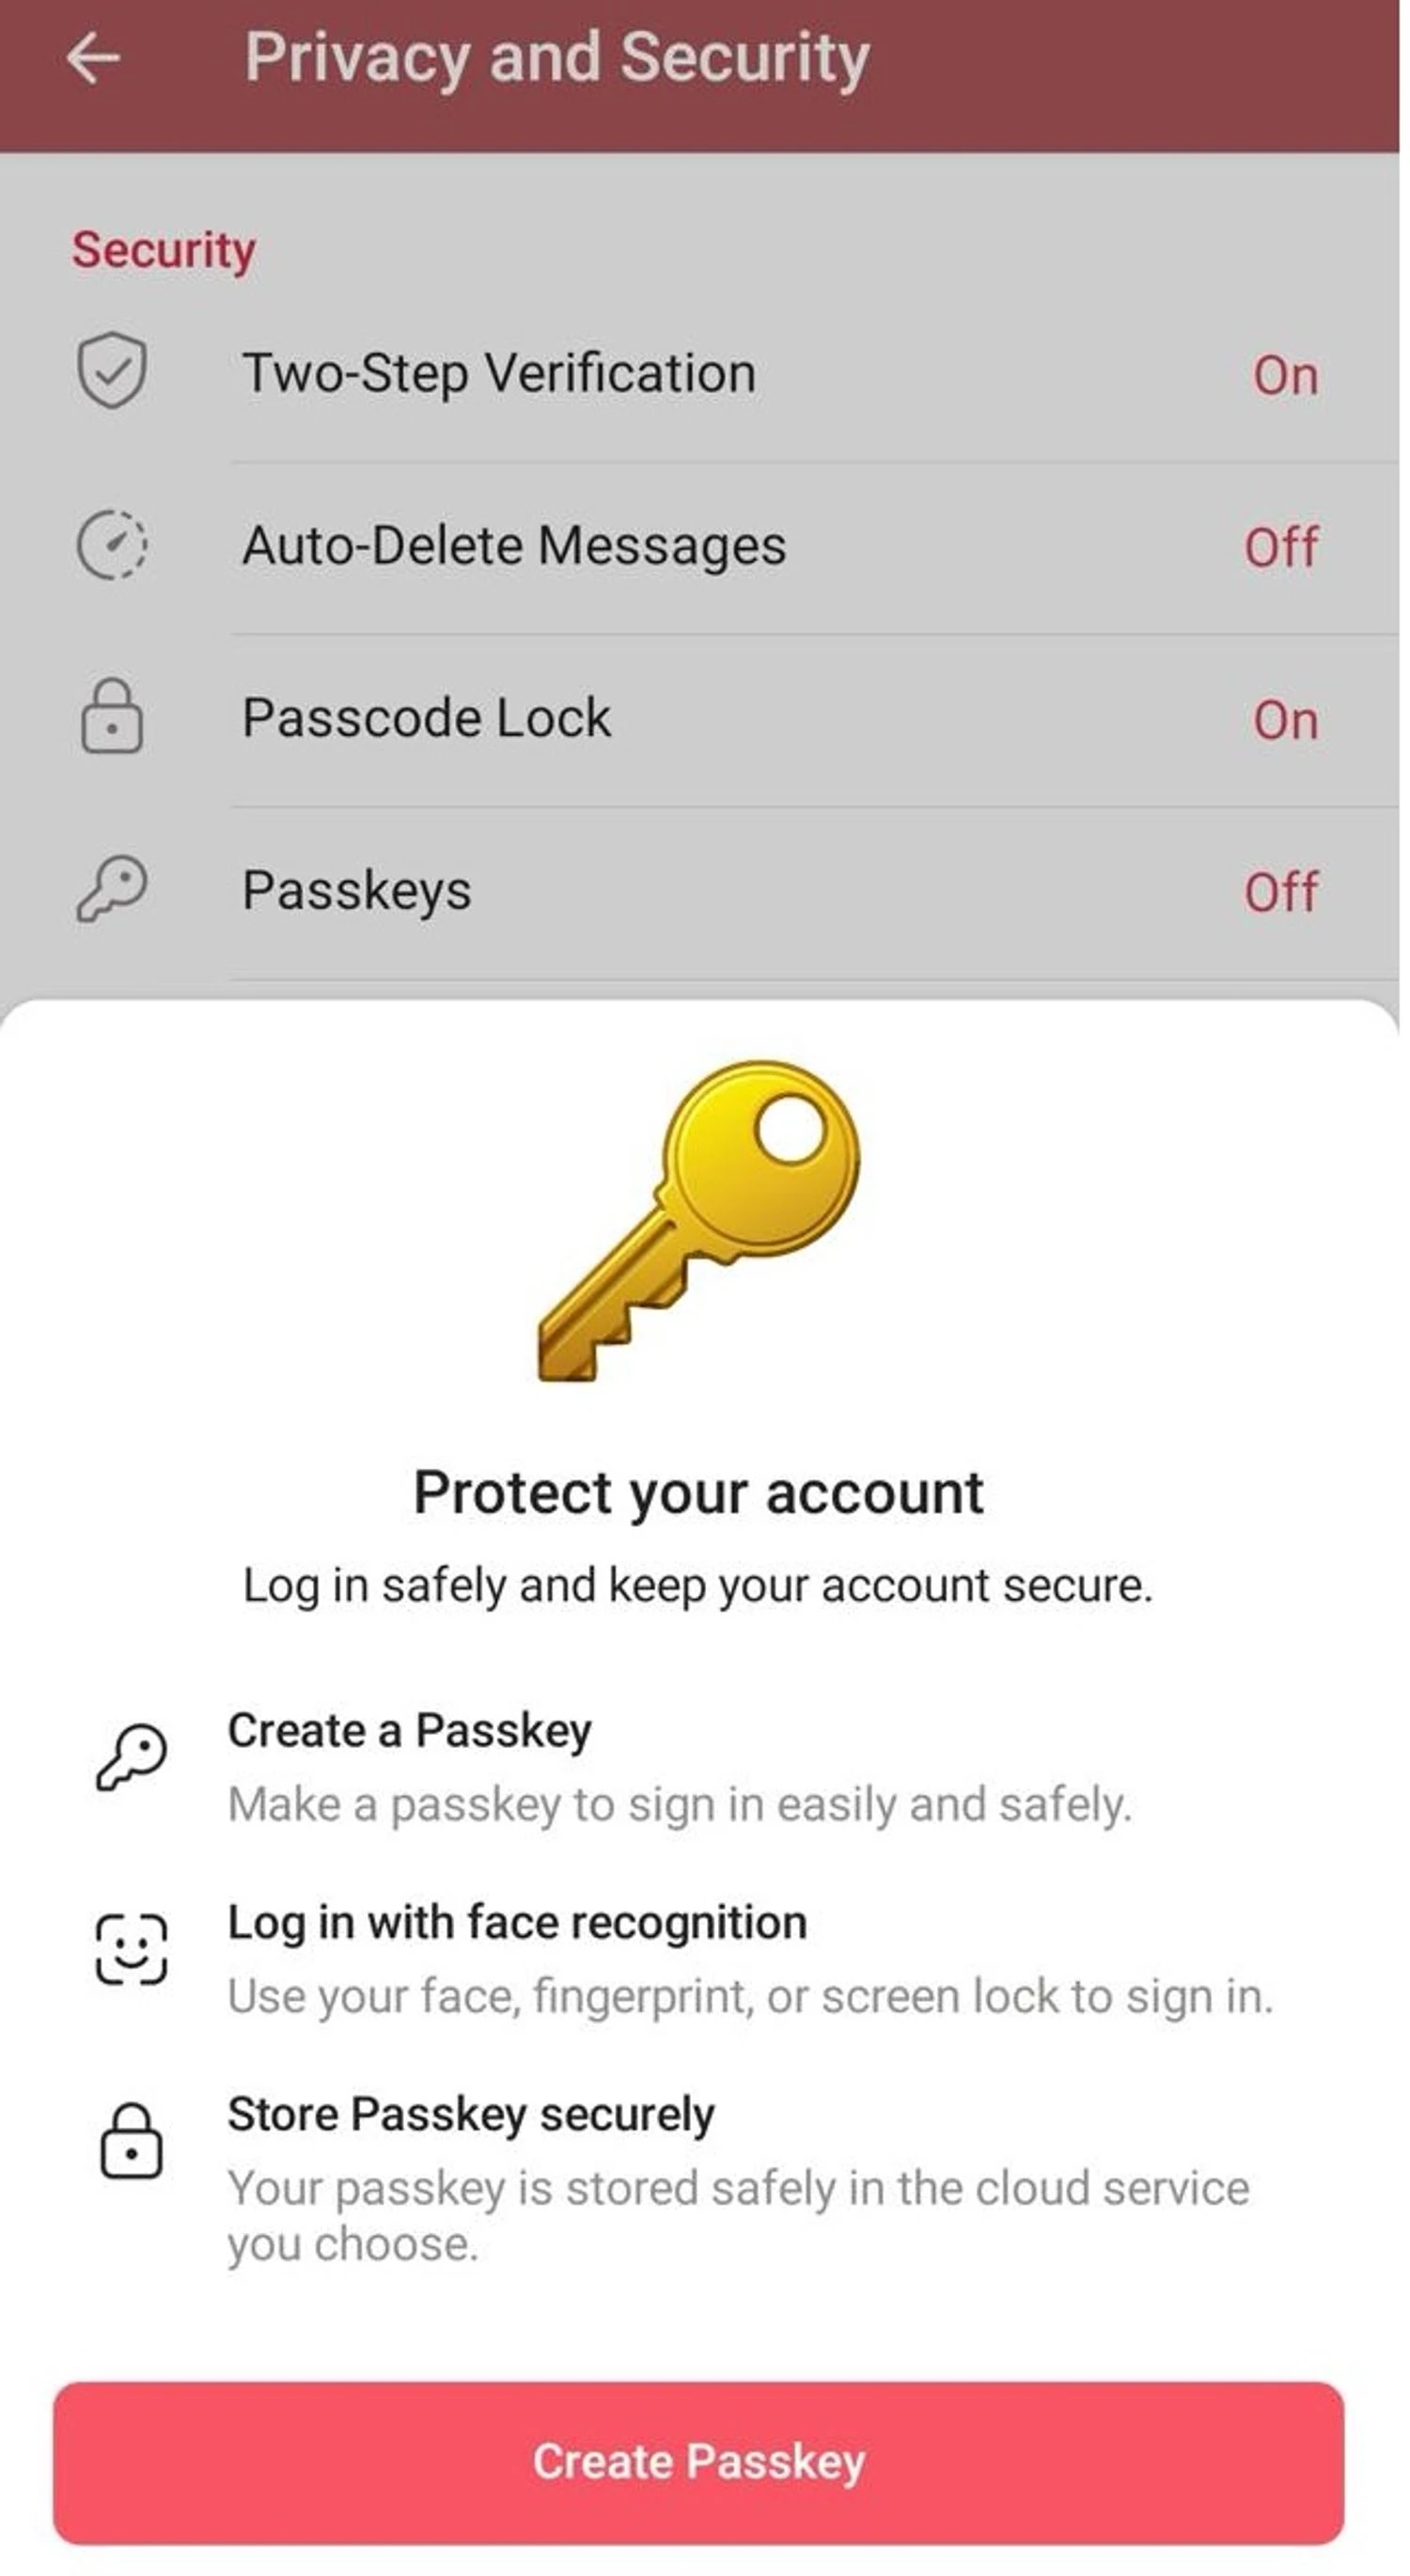Click the Protect your account heading

click(x=698, y=1493)
